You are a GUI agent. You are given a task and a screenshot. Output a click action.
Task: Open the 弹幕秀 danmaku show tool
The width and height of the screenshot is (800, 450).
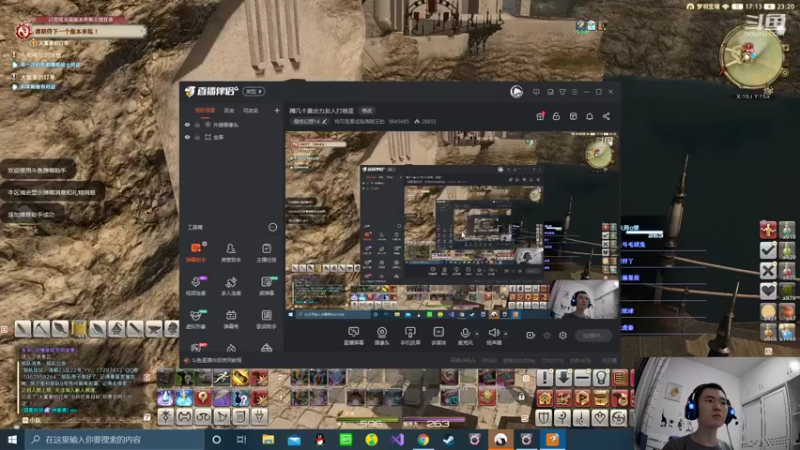231,319
